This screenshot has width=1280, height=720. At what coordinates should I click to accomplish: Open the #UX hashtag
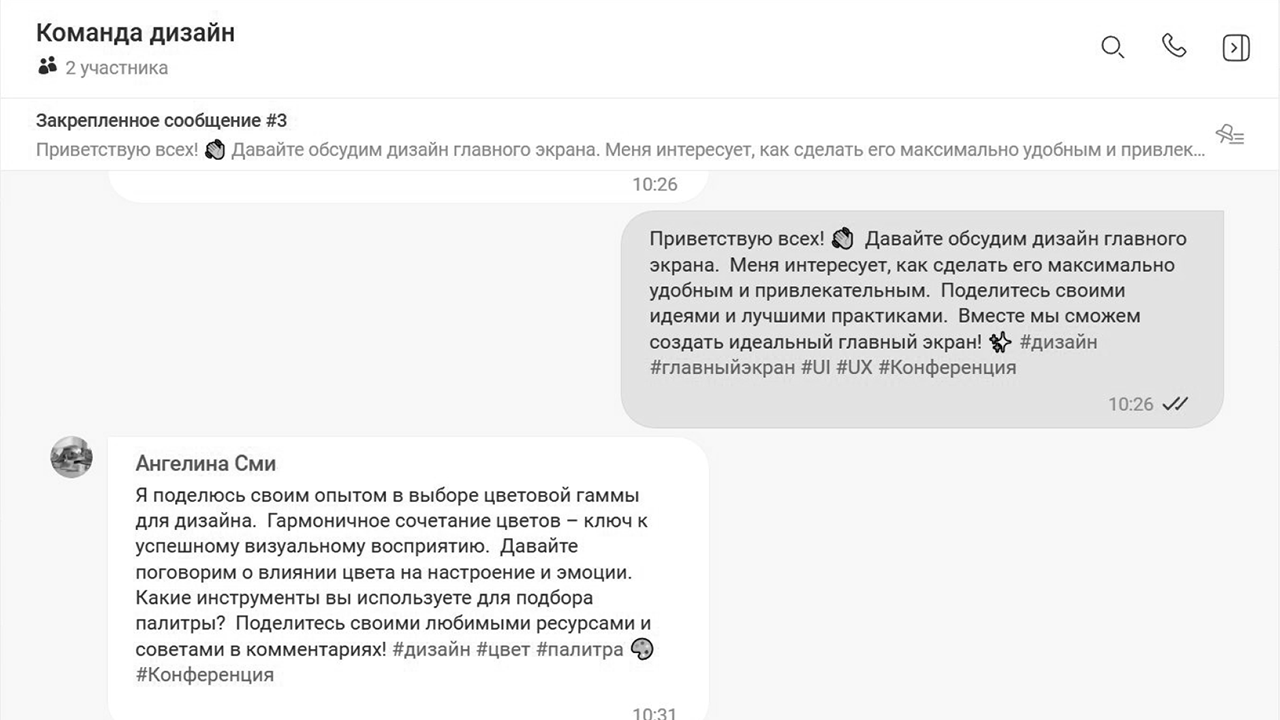pos(855,367)
